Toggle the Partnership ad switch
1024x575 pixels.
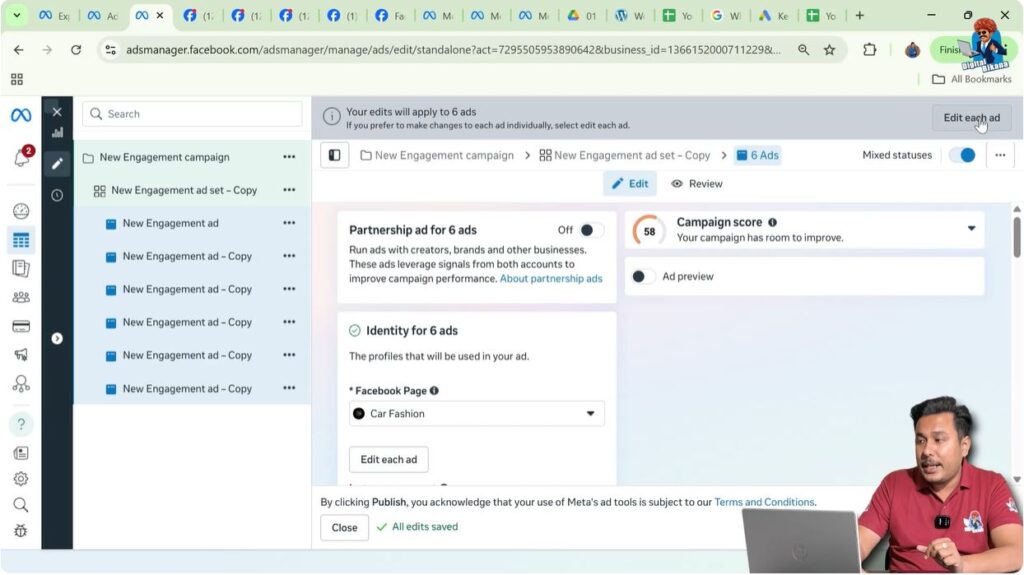pos(590,230)
